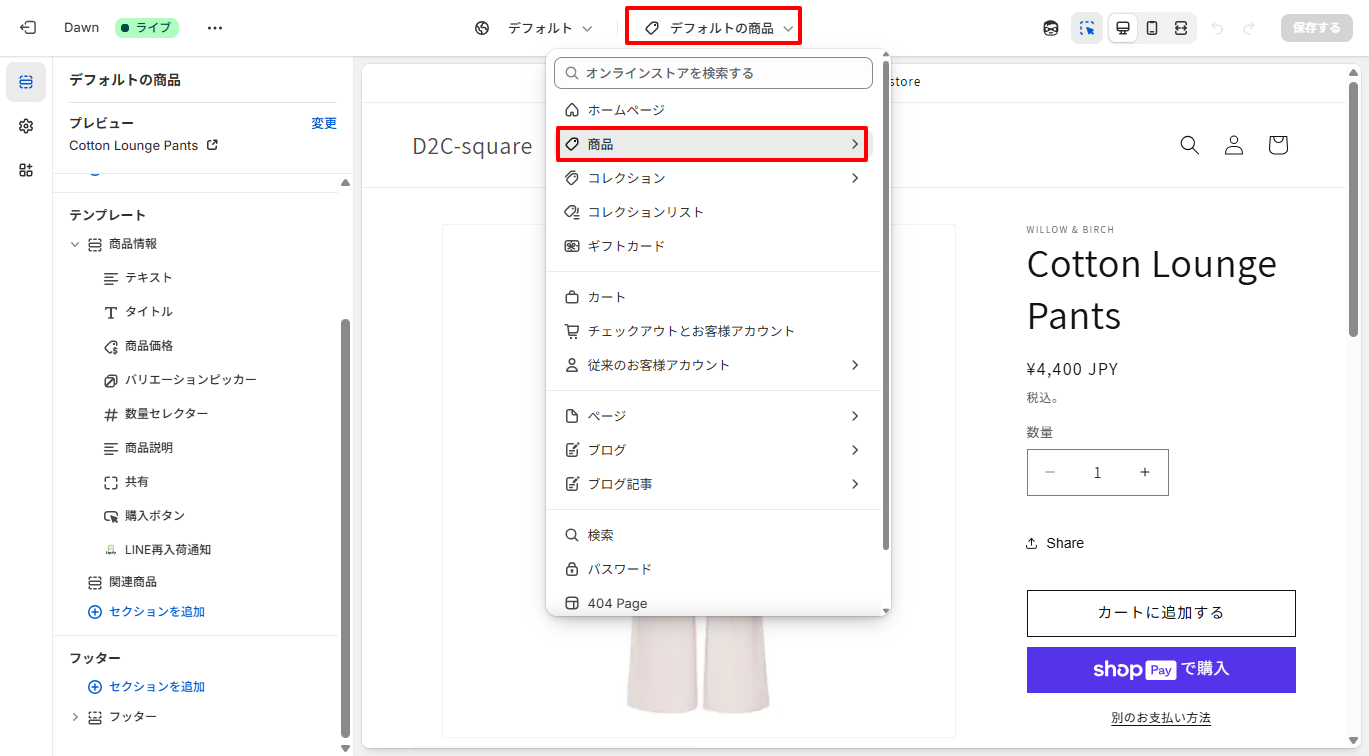This screenshot has height=756, width=1369.
Task: Decrease quantity with minus button
Action: point(1050,472)
